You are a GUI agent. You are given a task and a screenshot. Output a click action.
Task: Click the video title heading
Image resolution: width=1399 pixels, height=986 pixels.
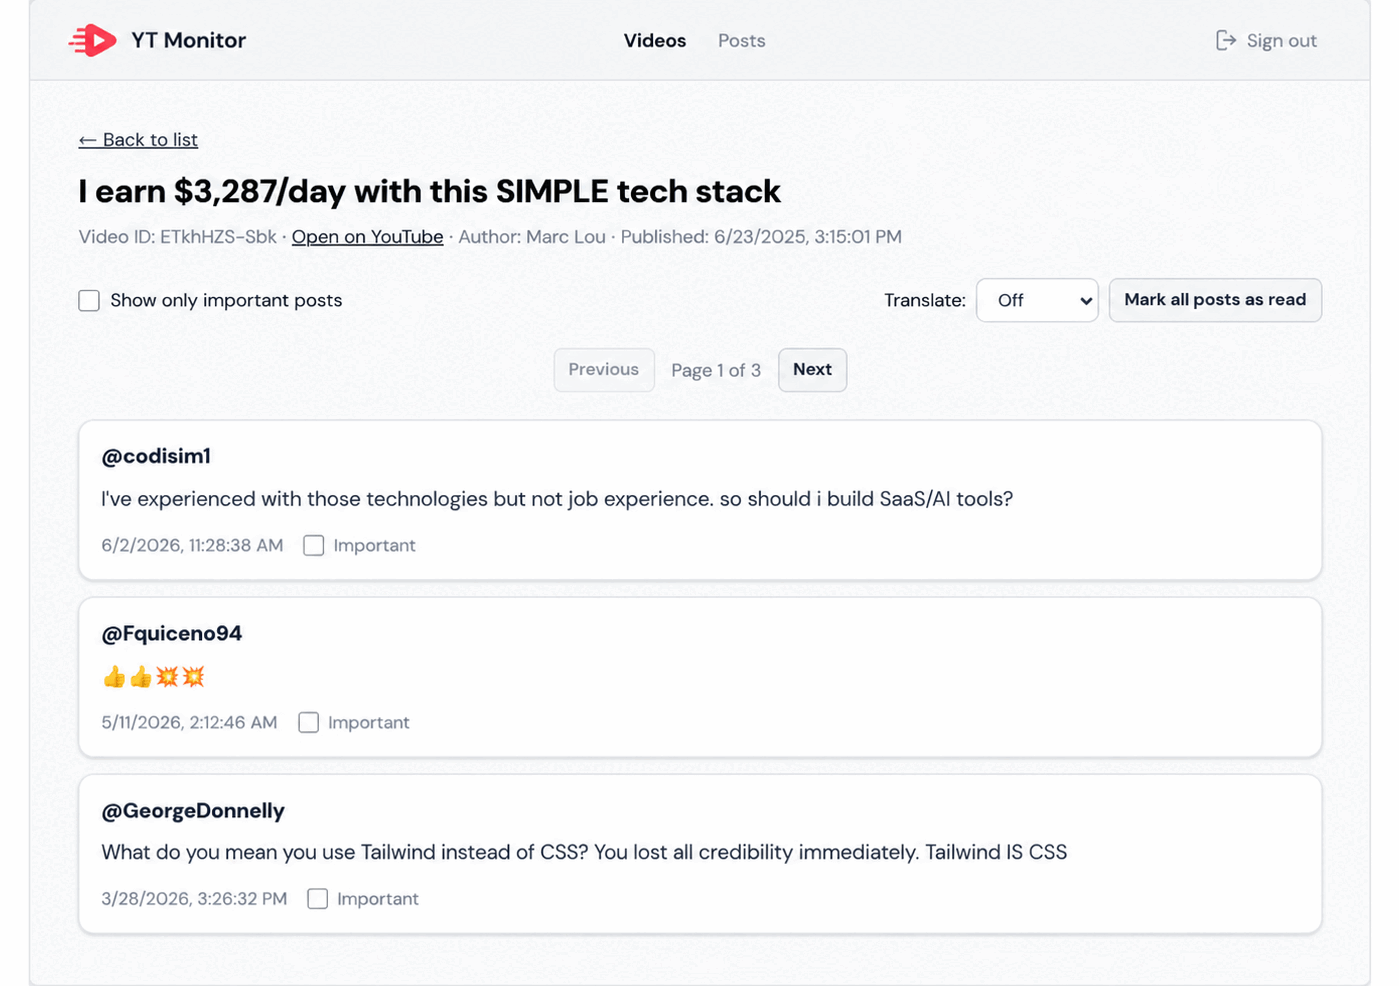430,191
